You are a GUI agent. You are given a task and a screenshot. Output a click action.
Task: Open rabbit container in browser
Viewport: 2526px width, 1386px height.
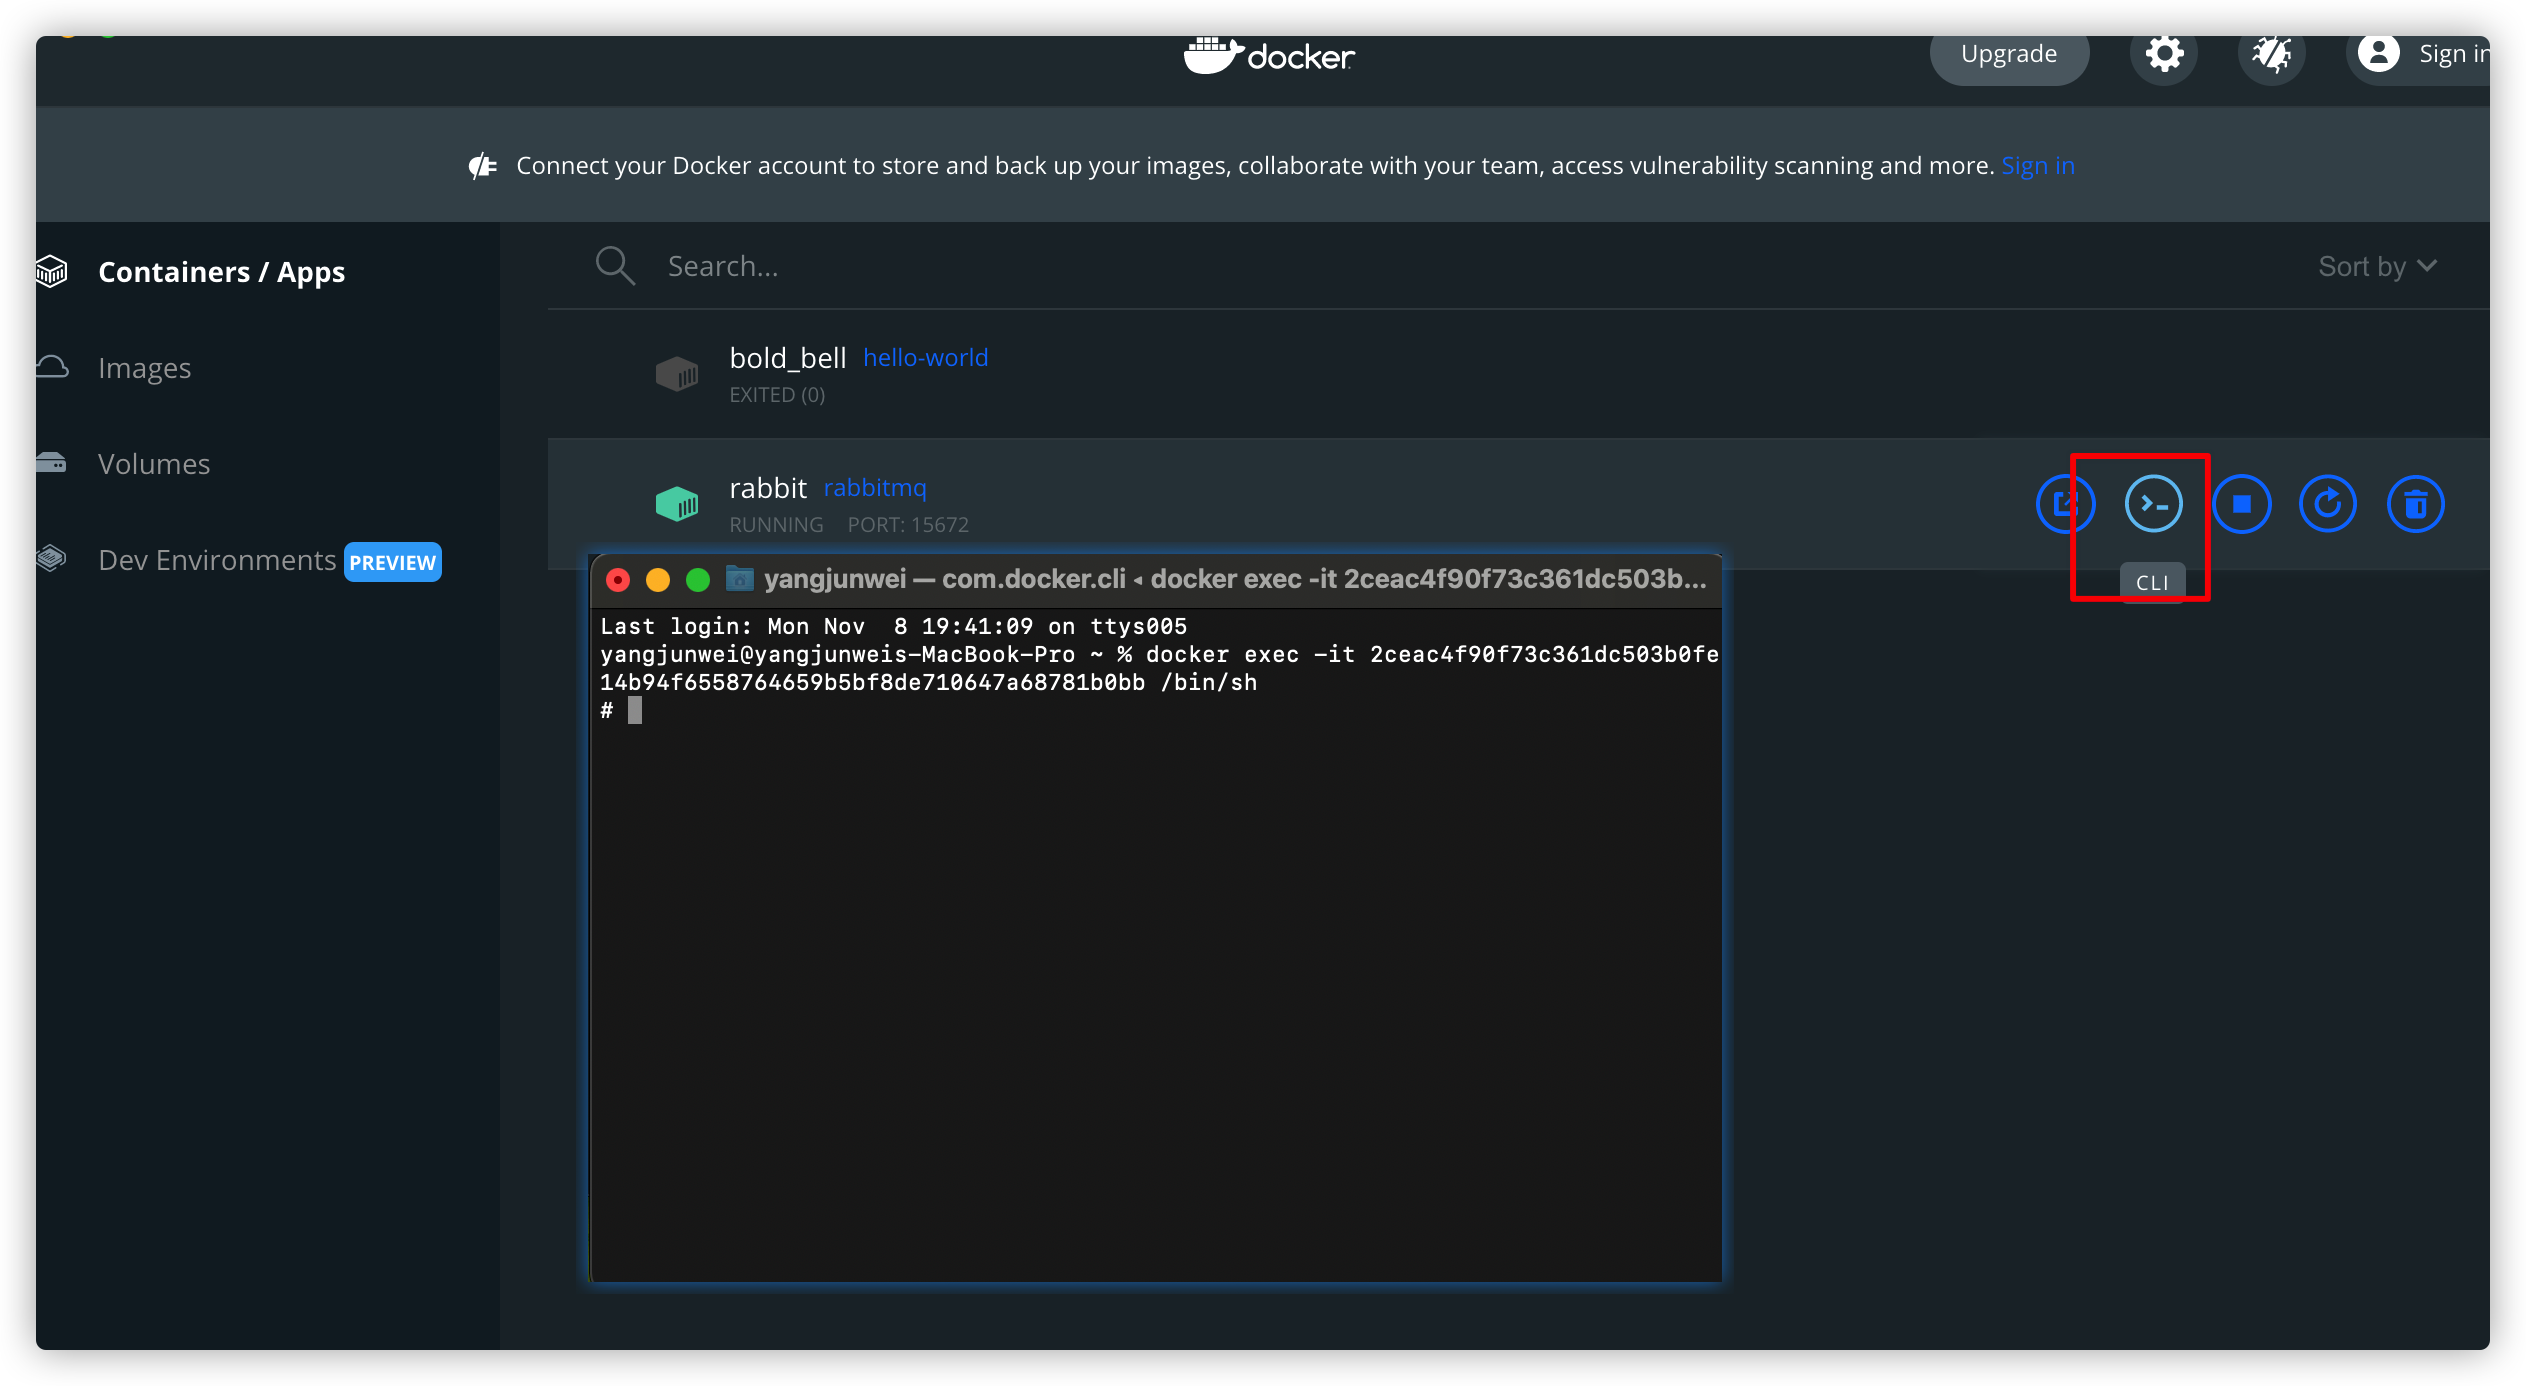point(2065,504)
